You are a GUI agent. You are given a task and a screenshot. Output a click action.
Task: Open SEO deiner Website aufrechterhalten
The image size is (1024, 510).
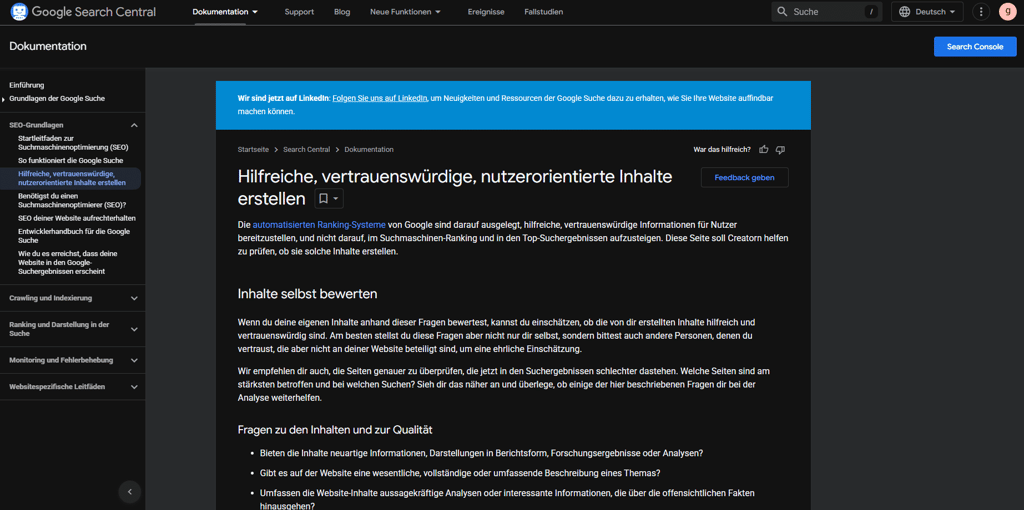click(x=77, y=218)
